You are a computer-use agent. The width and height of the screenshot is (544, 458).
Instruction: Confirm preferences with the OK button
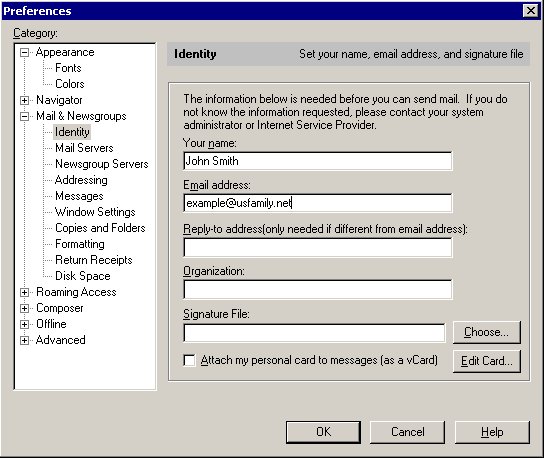(323, 432)
